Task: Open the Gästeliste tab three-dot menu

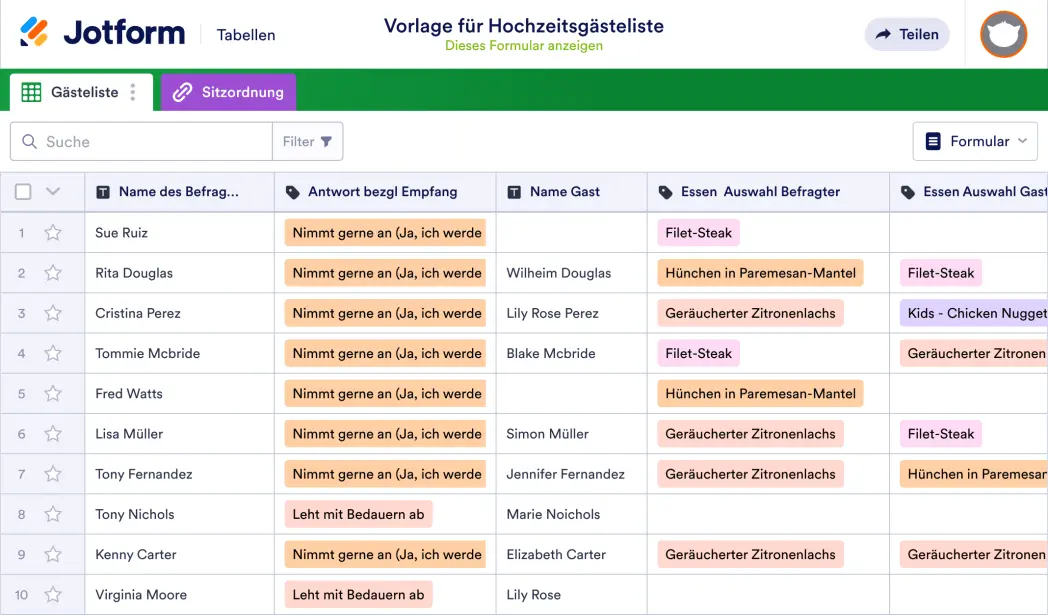Action: pyautogui.click(x=134, y=91)
